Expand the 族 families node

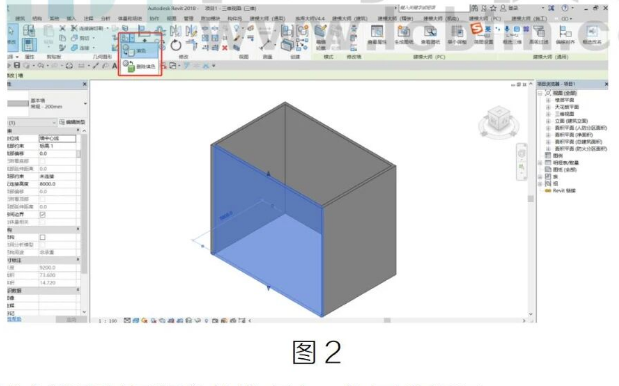tap(540, 177)
